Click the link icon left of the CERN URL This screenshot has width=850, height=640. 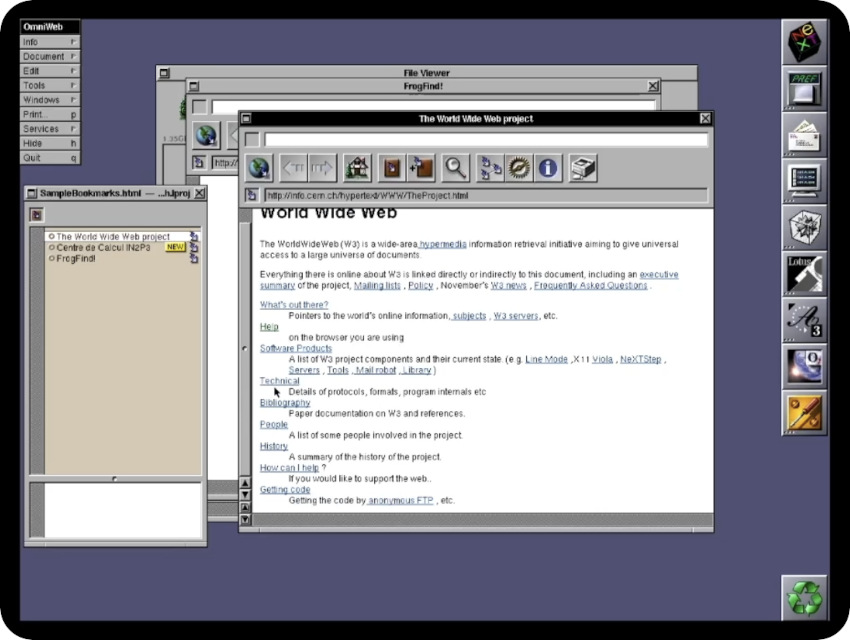click(x=252, y=195)
